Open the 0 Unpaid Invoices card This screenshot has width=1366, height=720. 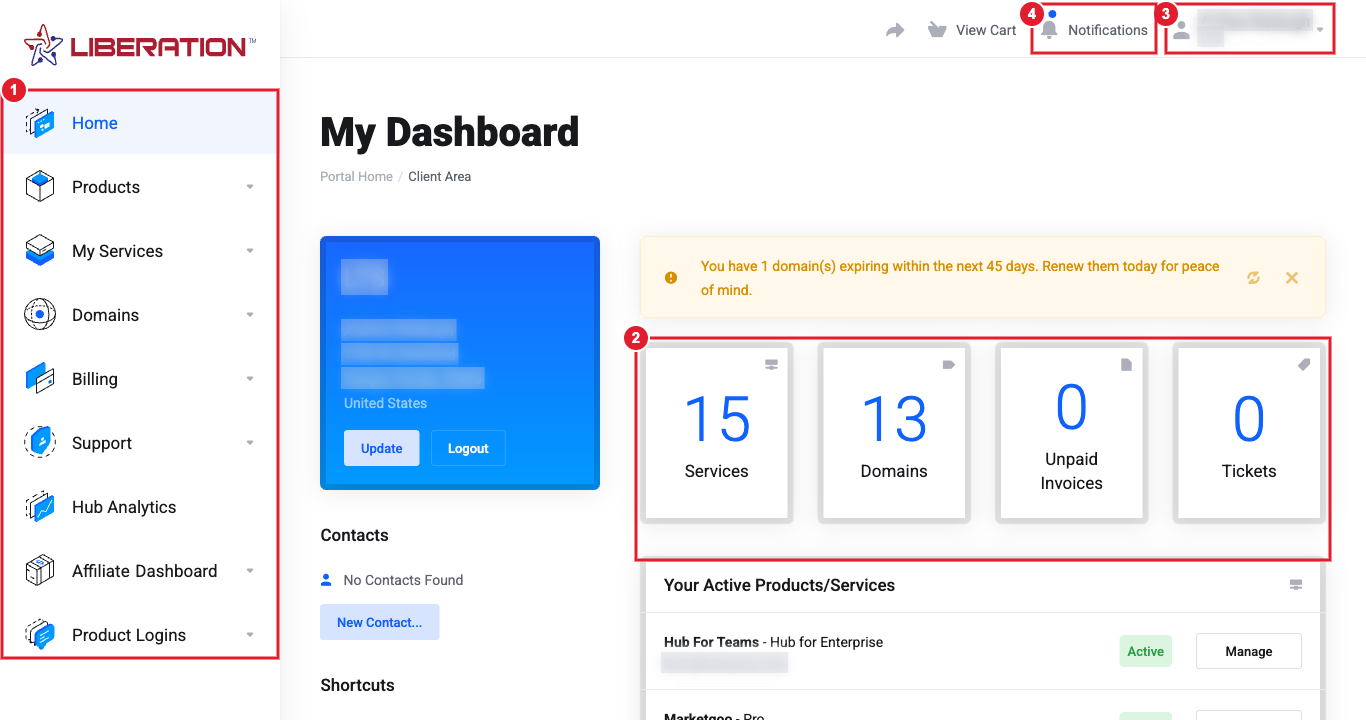point(1071,432)
